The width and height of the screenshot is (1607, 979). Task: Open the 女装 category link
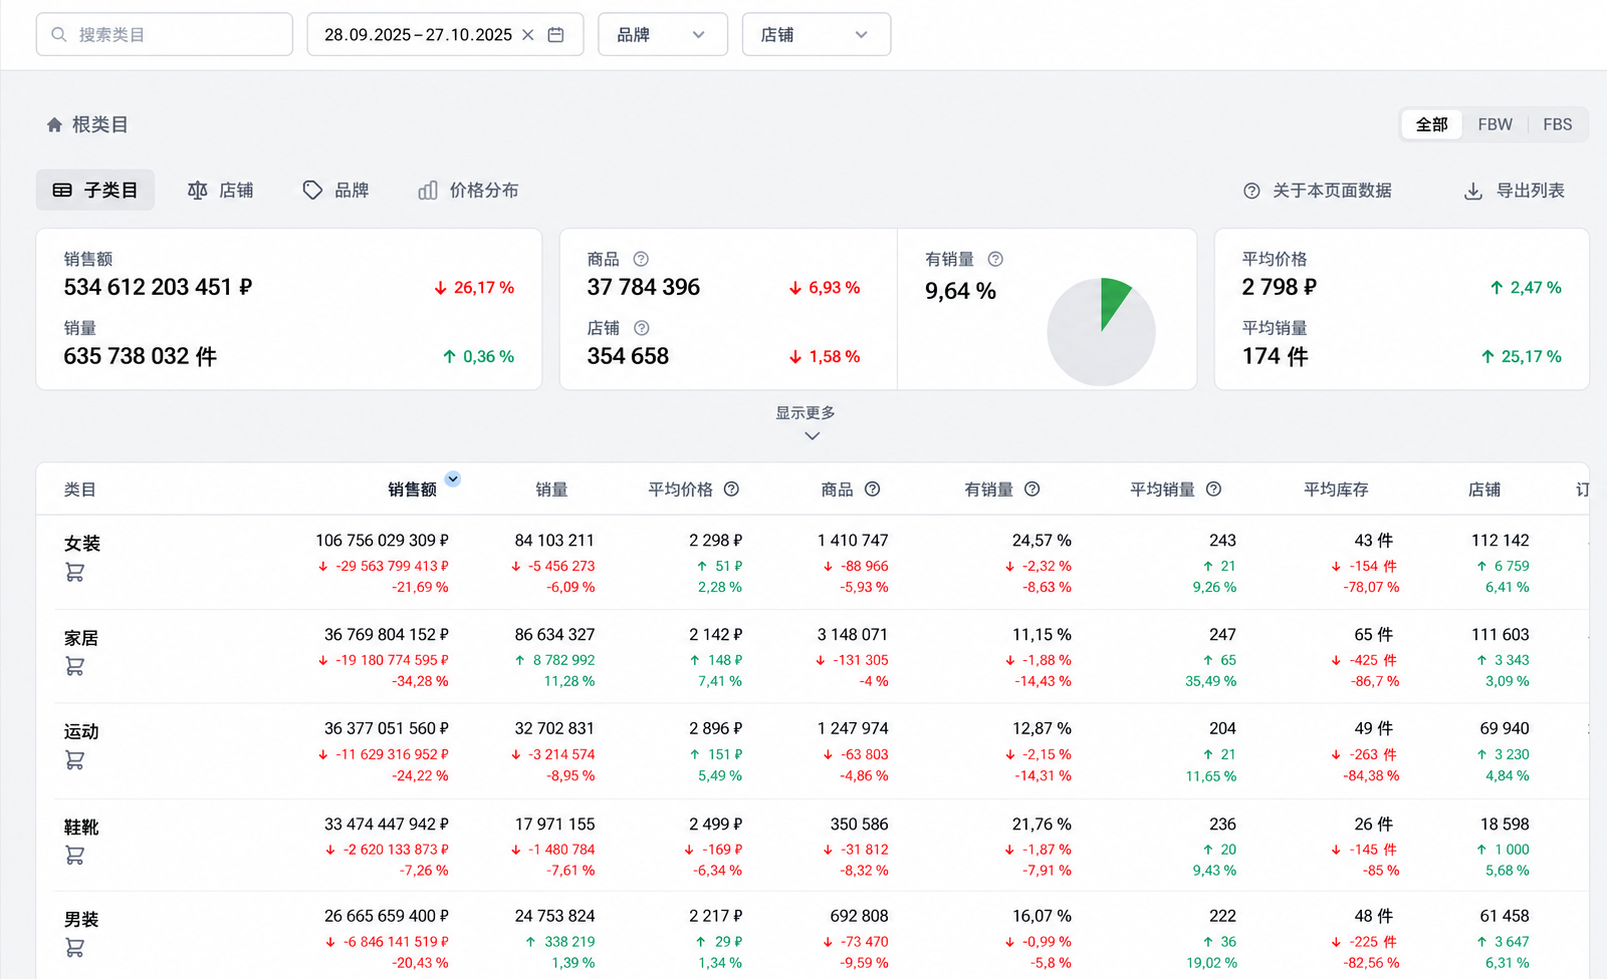point(82,543)
